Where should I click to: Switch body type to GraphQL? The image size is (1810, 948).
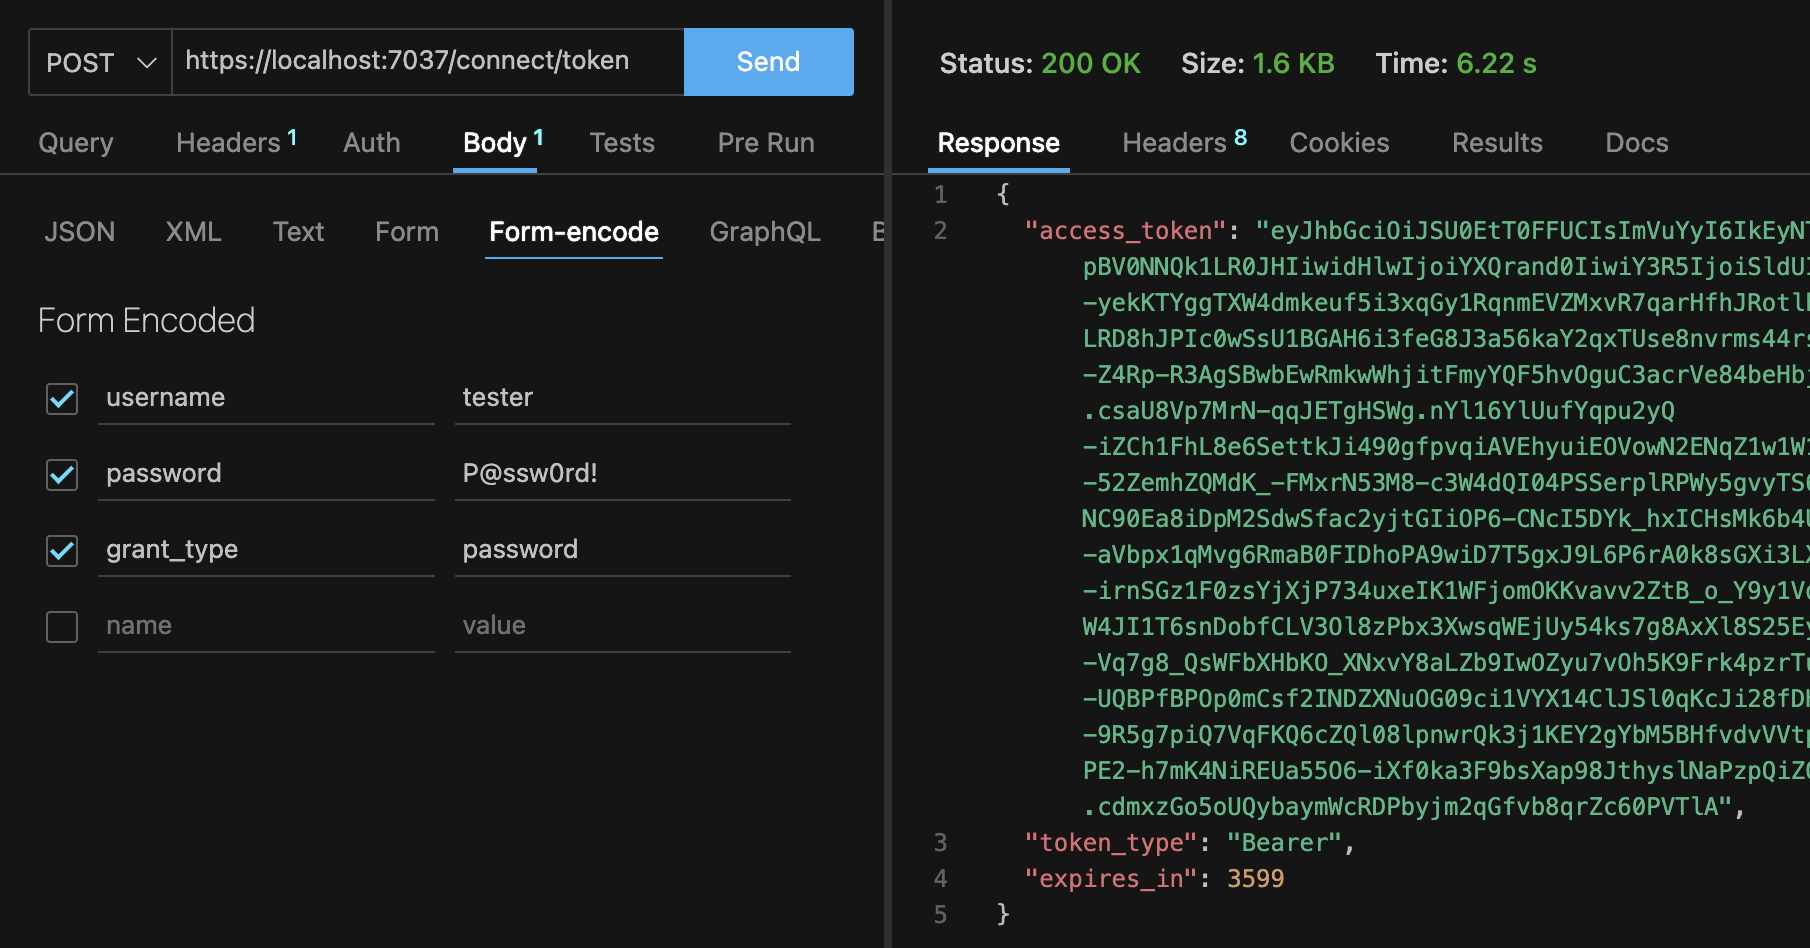tap(765, 232)
